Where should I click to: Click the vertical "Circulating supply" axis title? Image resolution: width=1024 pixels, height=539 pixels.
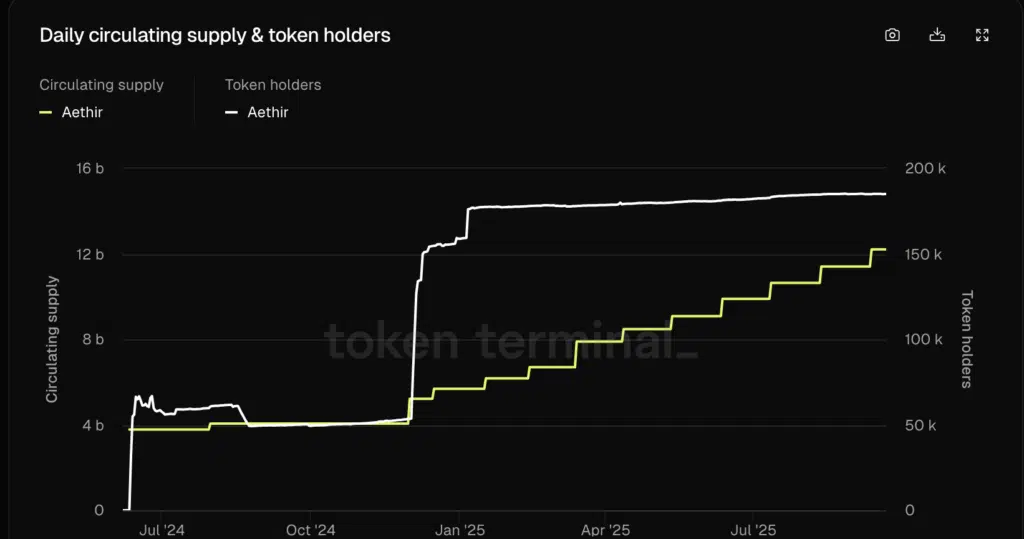pyautogui.click(x=53, y=339)
